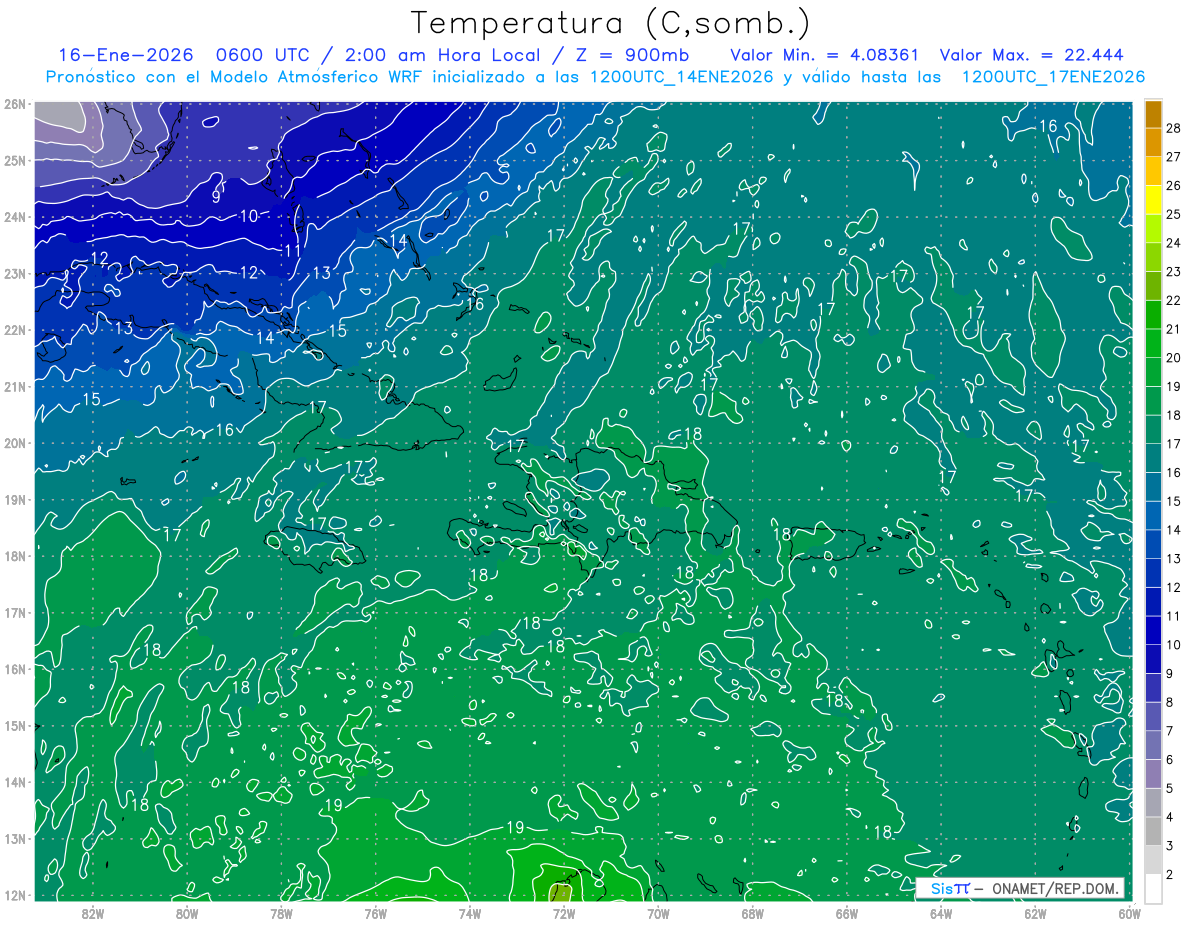Viewport: 1200px width, 927px height.
Task: Click the orange swatch between 27 and 28
Action: [1154, 143]
